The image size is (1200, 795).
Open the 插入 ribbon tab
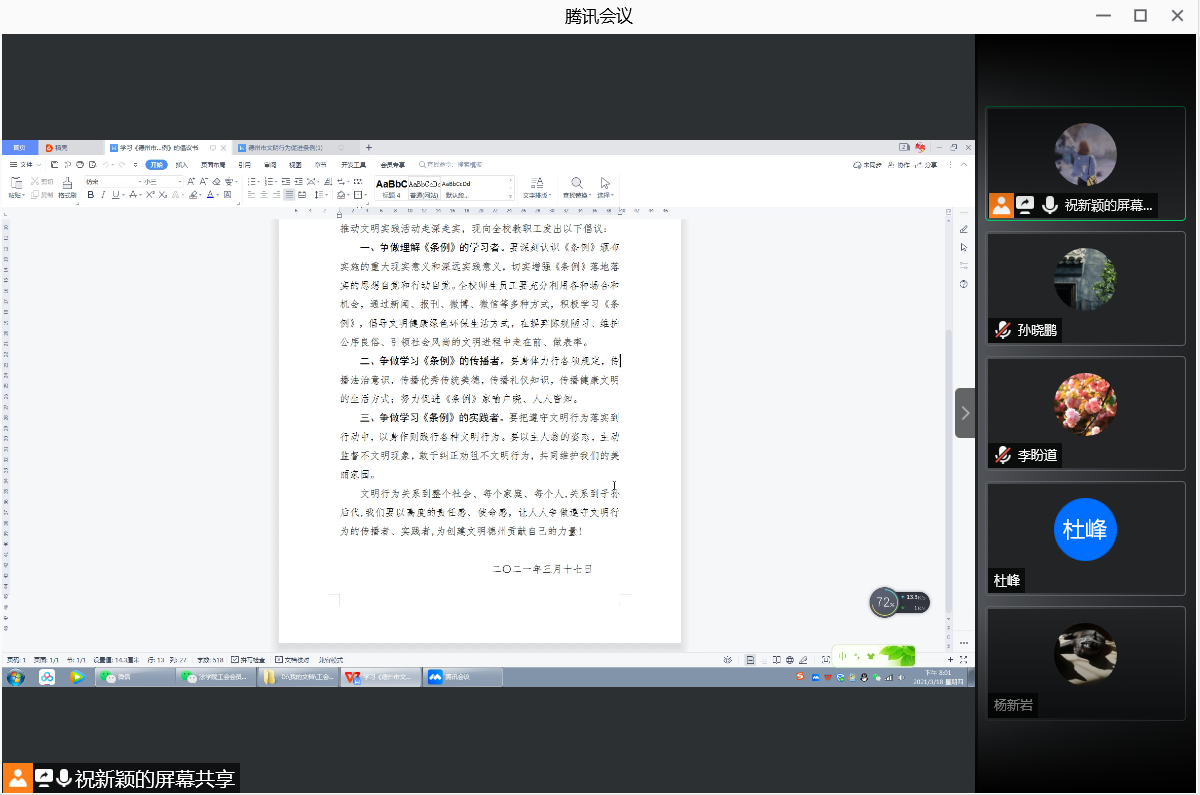tap(182, 164)
